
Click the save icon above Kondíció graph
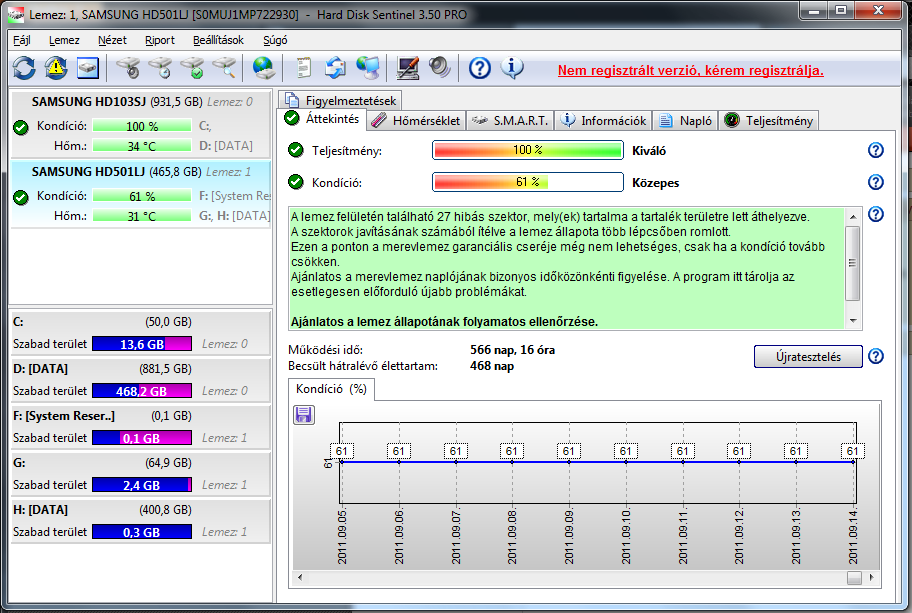(x=304, y=415)
